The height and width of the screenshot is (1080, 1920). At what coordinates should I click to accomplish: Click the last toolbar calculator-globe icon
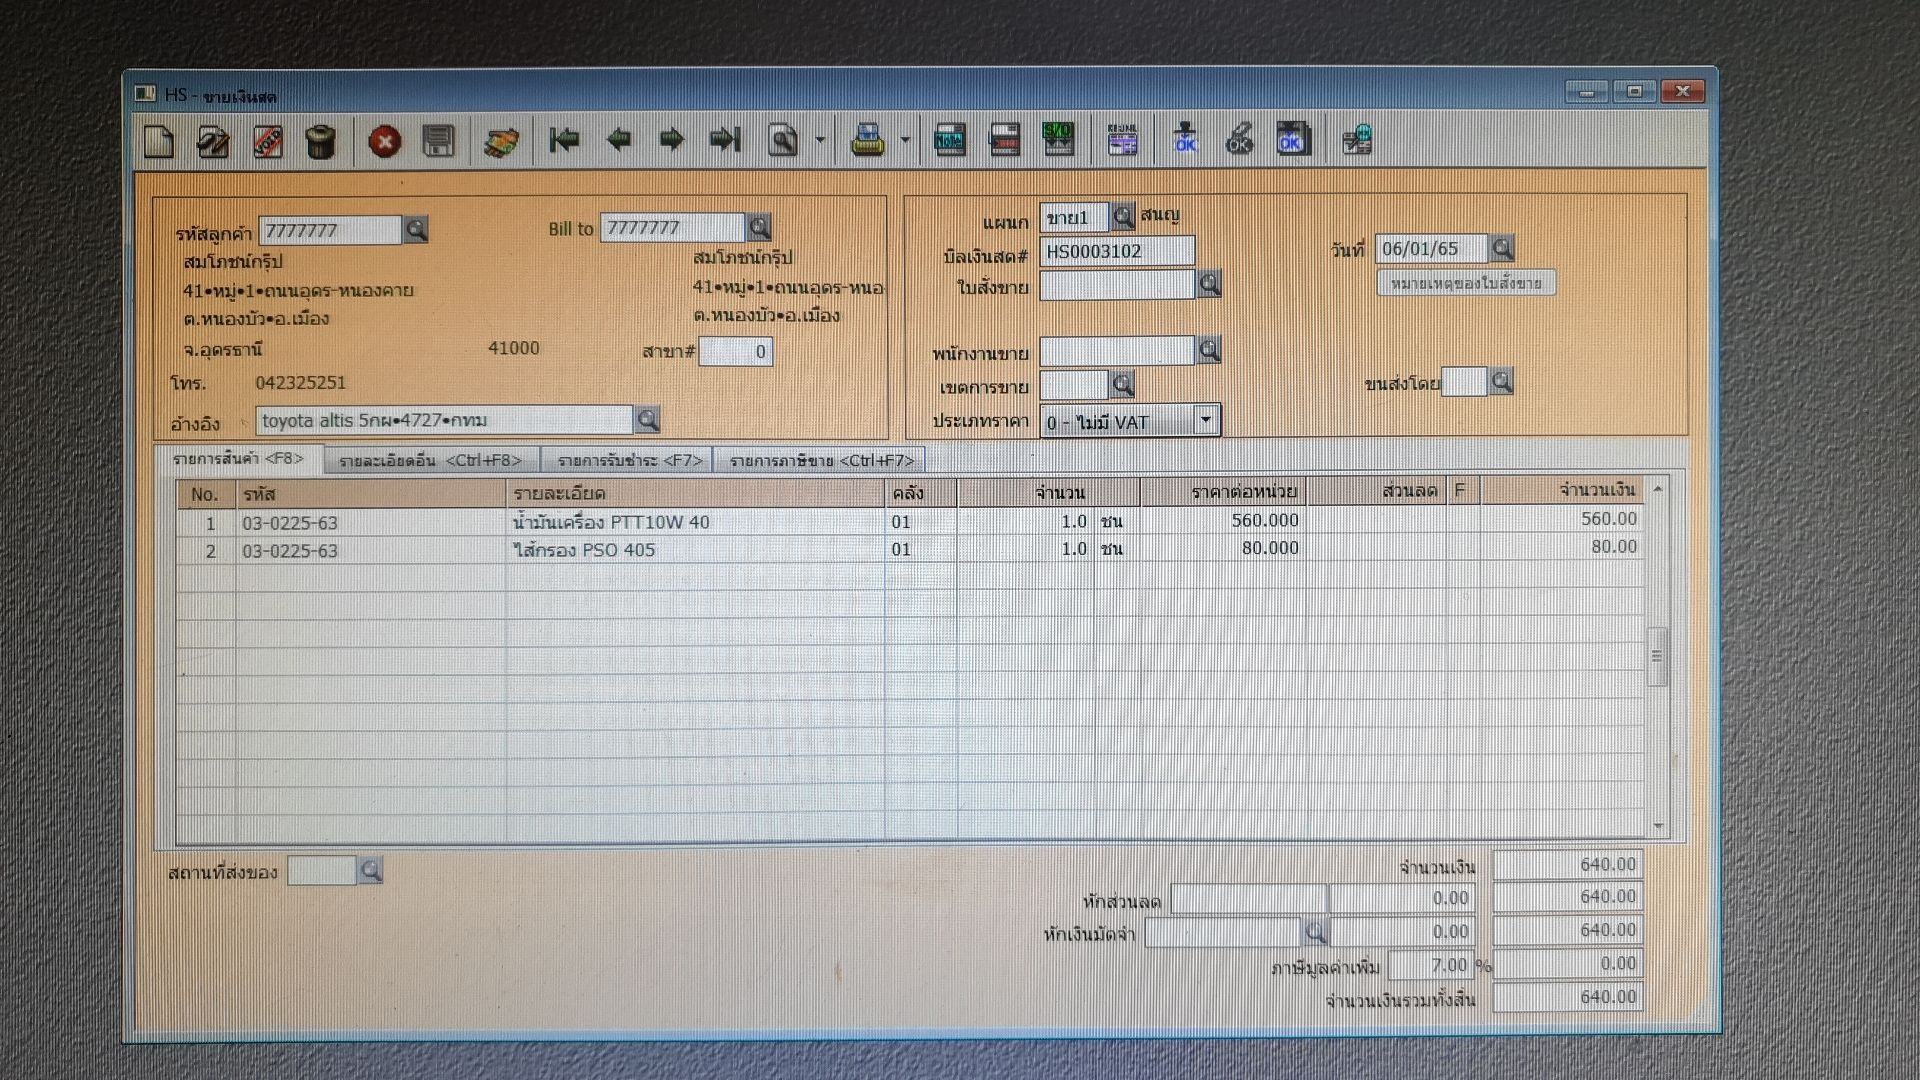1357,140
